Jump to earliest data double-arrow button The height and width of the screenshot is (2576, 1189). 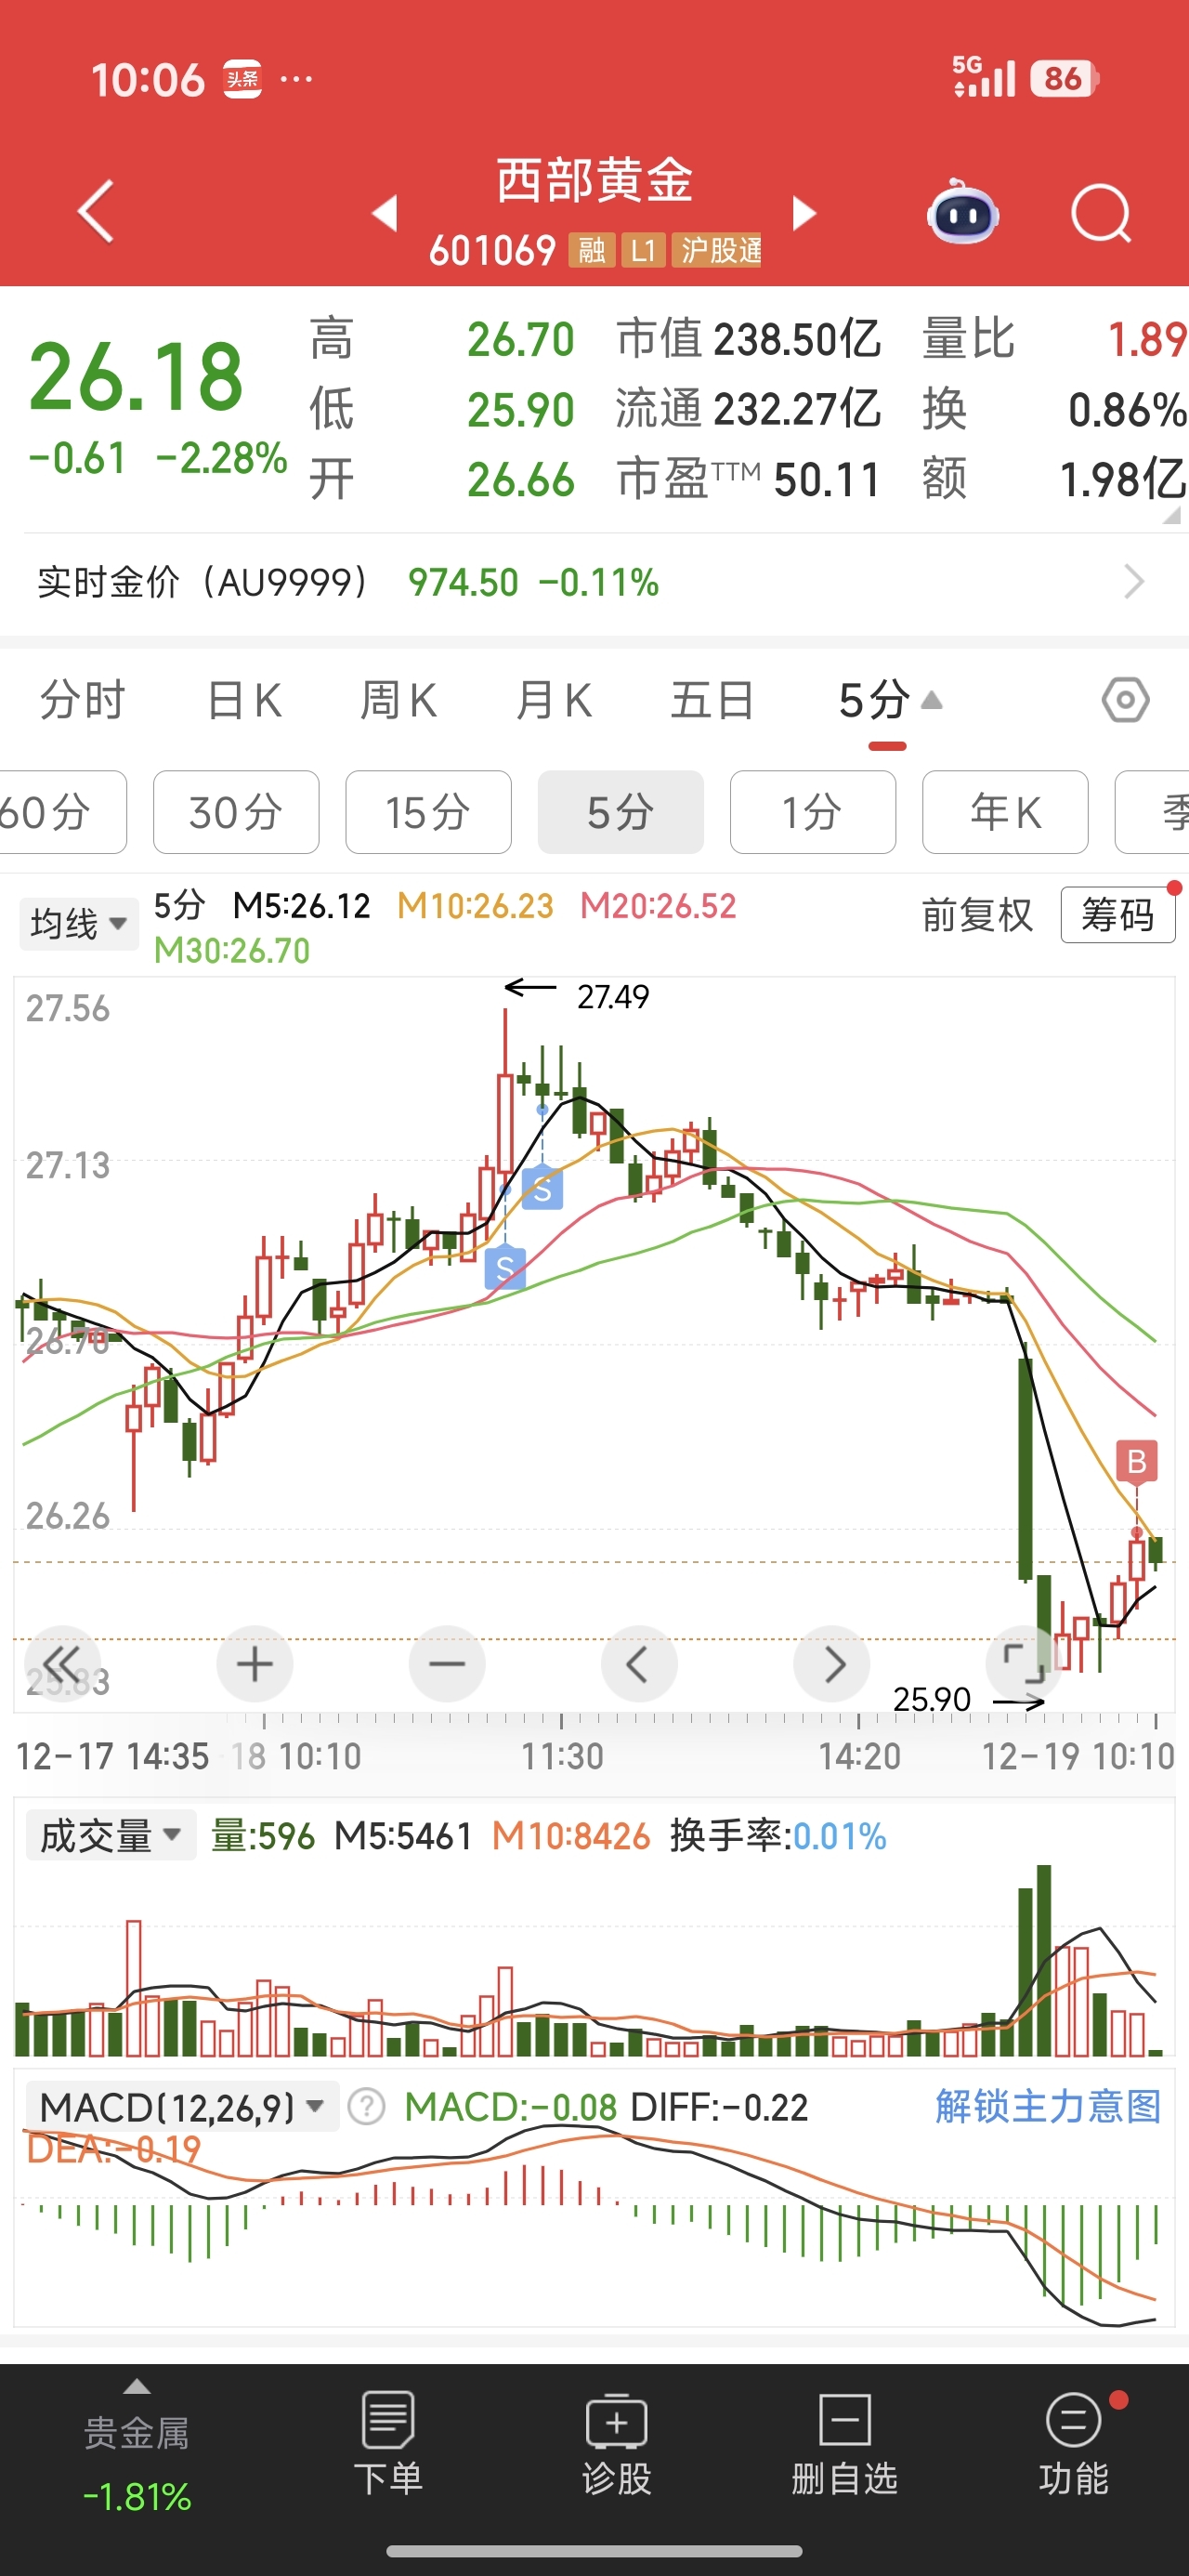click(62, 1664)
